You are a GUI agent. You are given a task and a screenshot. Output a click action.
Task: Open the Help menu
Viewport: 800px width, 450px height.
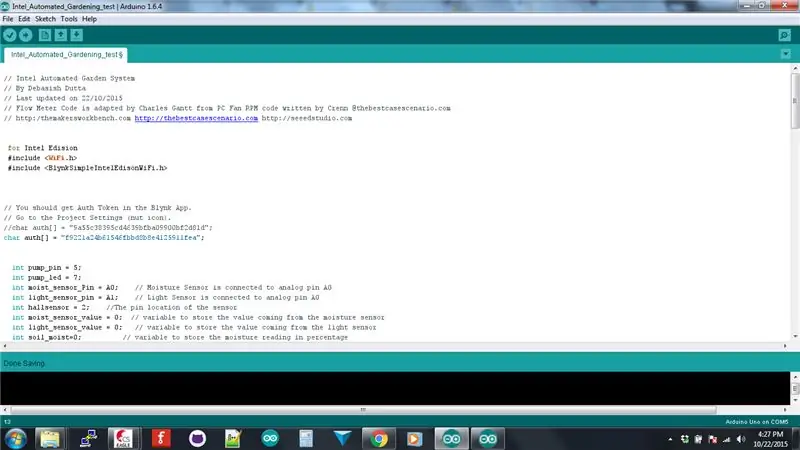point(89,19)
